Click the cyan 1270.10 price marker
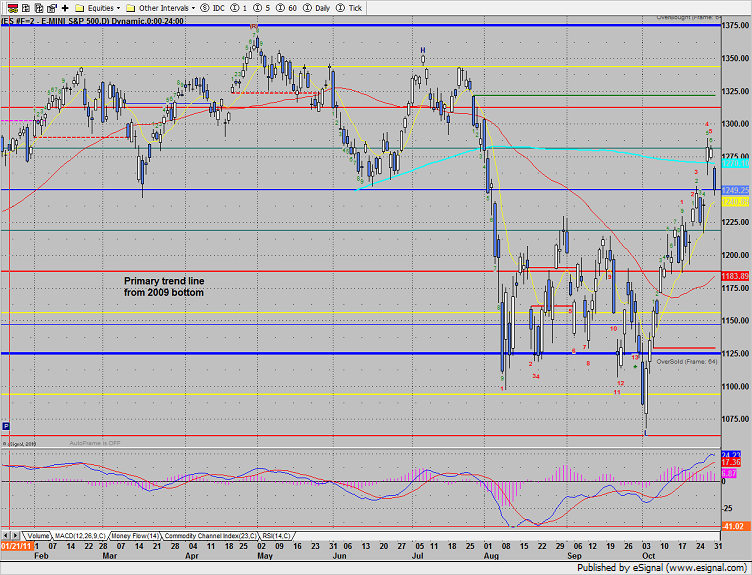Screen dimensions: 752x575 coord(735,164)
